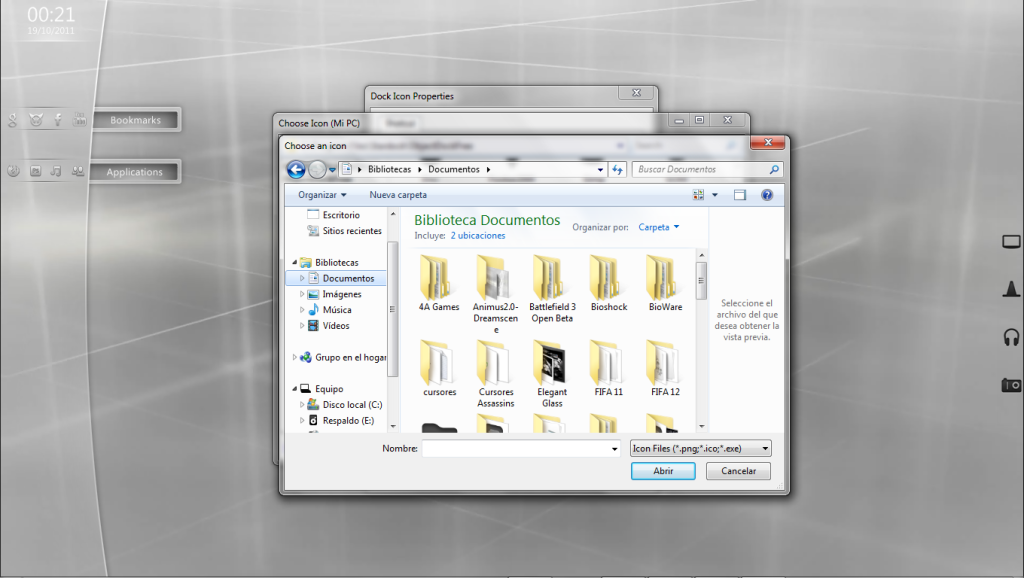Screen dimensions: 1024x578
Task: Open the Animus2.0-Dreamscene folder
Action: point(496,295)
